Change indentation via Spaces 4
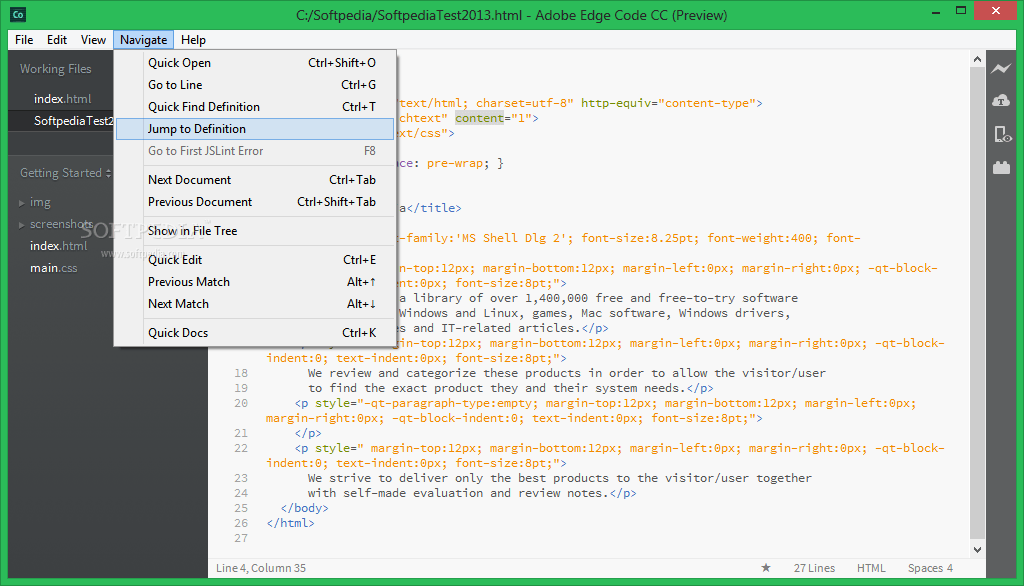The width and height of the screenshot is (1024, 586). point(930,568)
